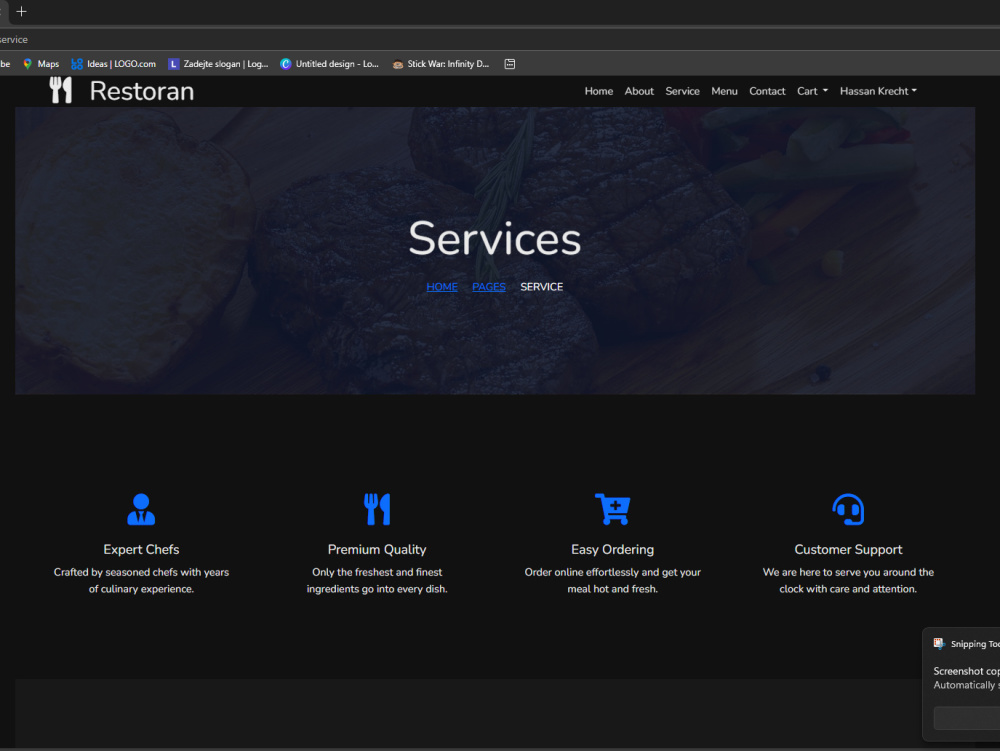Screen dimensions: 1000x751
Task: Click the Premium Quality utensils icon
Action: [x=377, y=509]
